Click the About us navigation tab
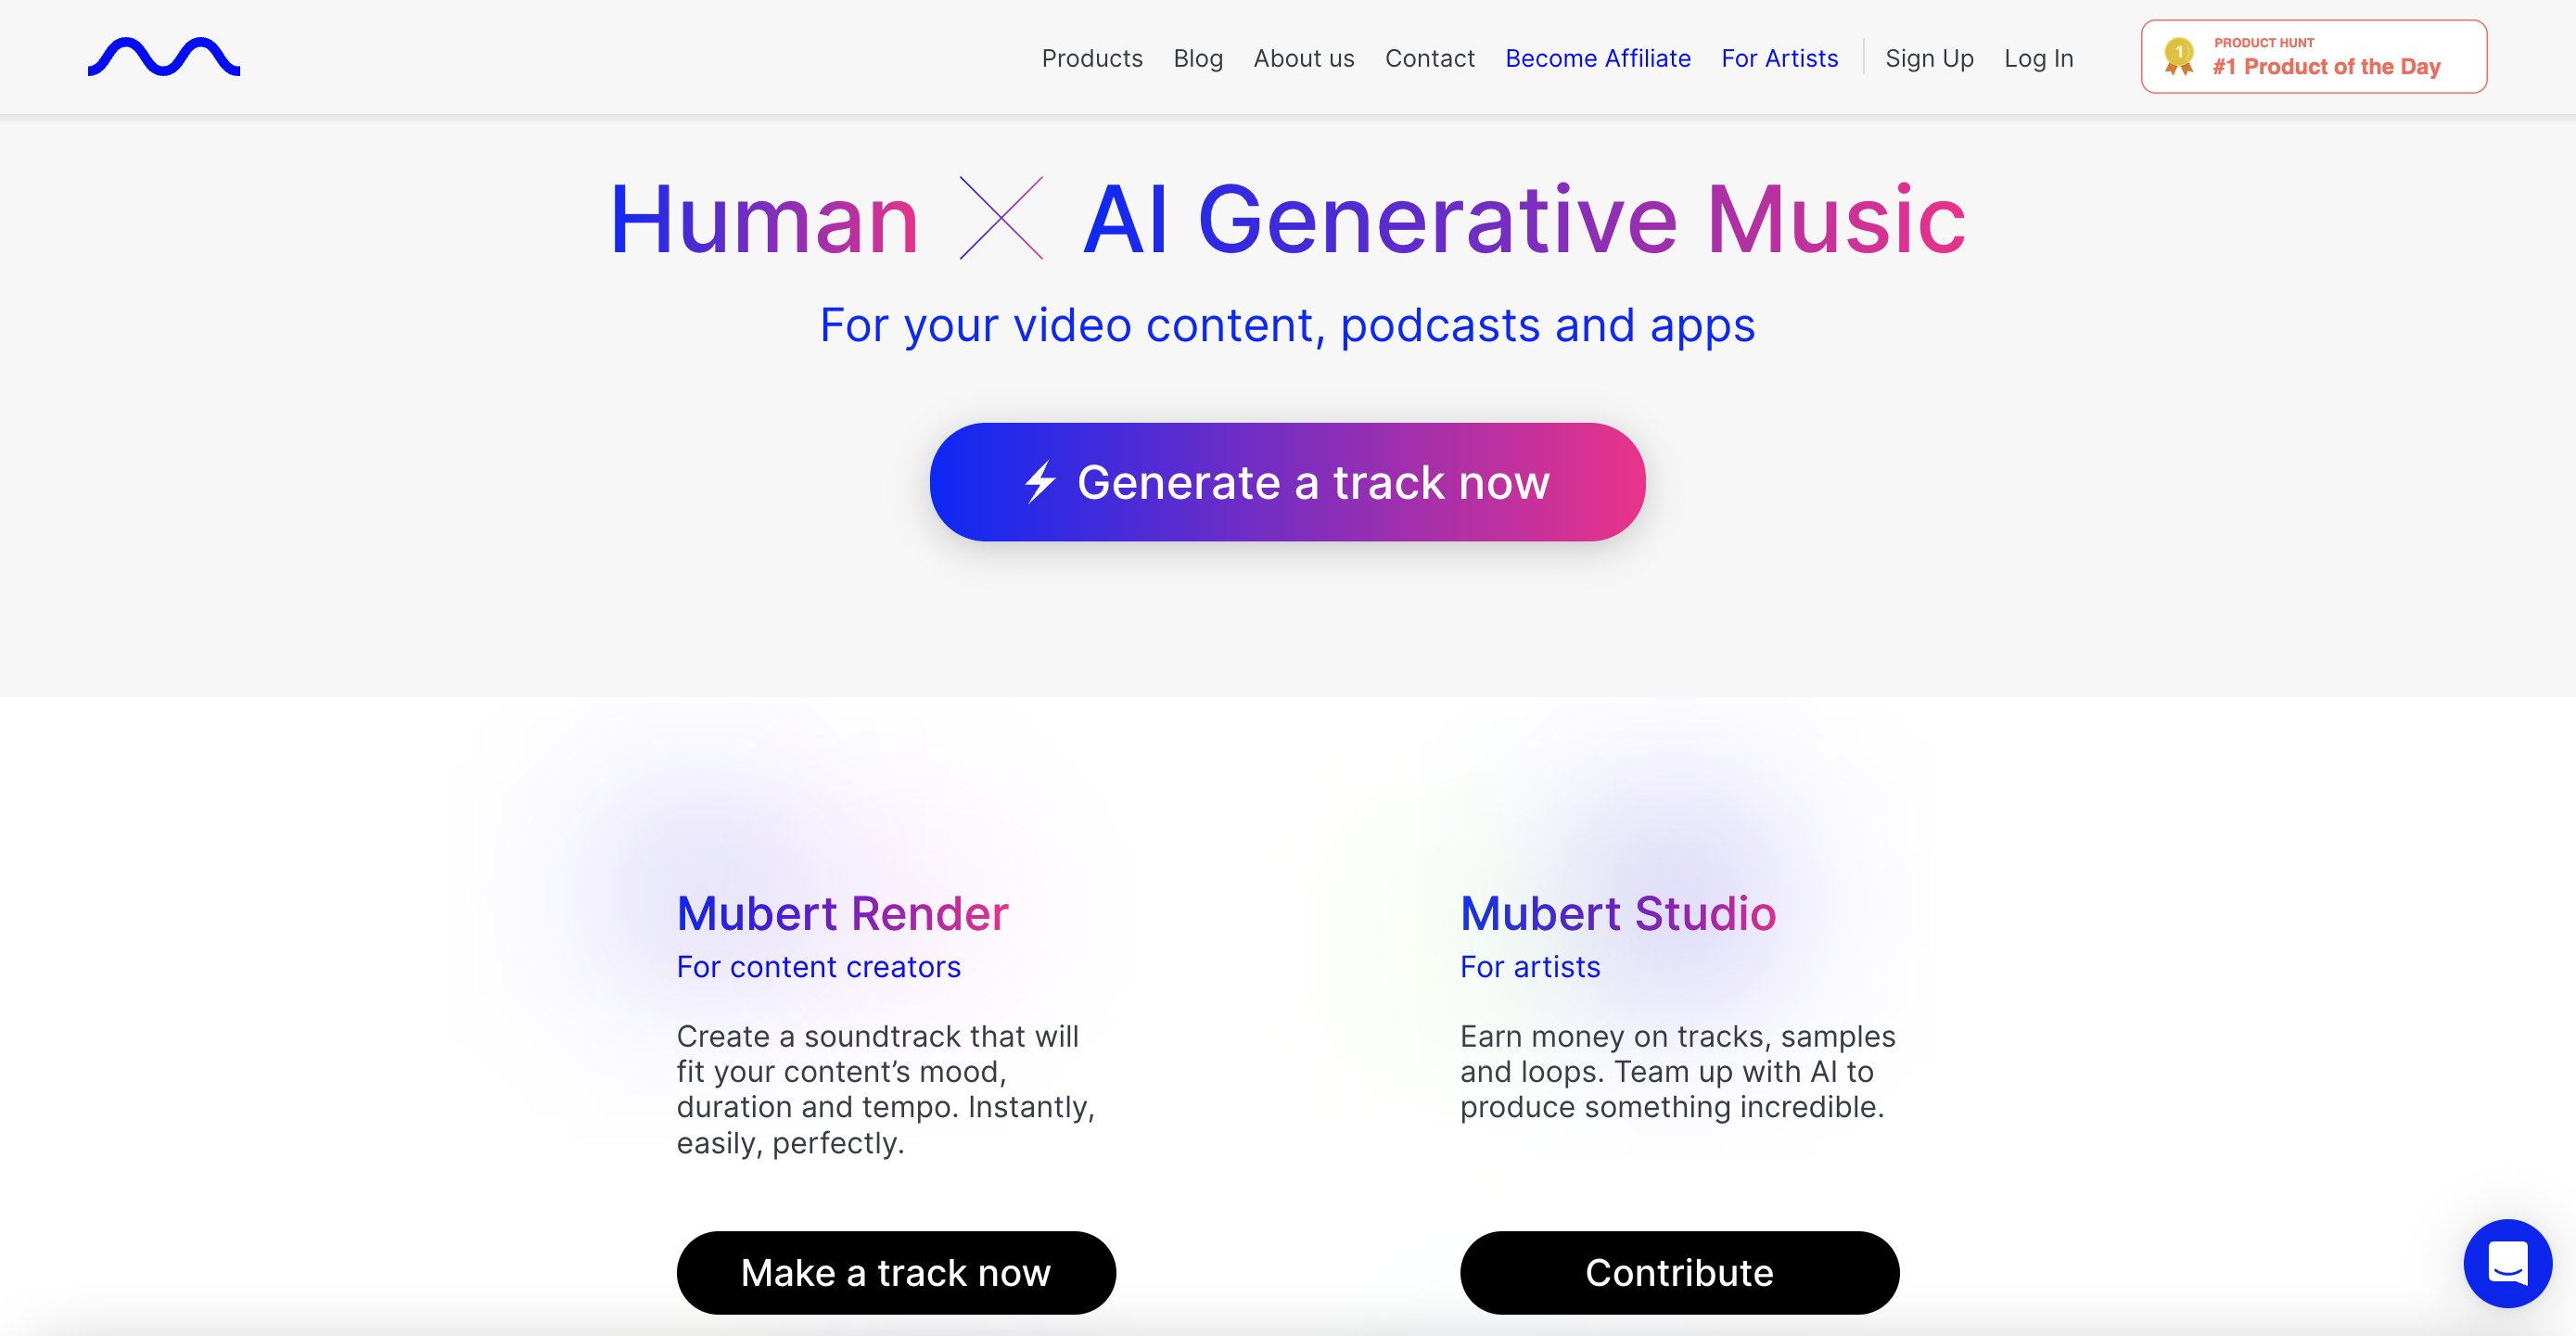The image size is (2576, 1336). coord(1304,57)
